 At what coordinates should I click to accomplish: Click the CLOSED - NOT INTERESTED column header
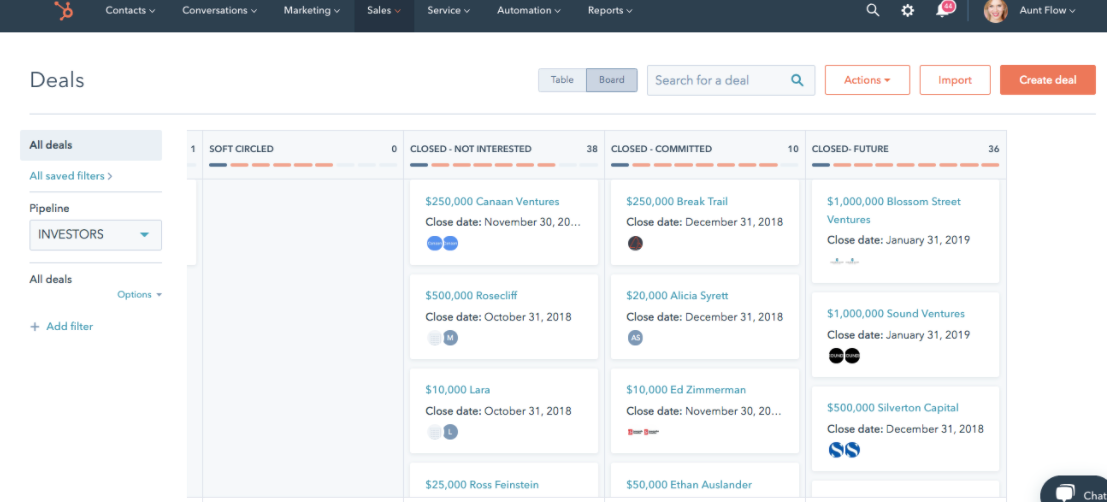(x=471, y=149)
